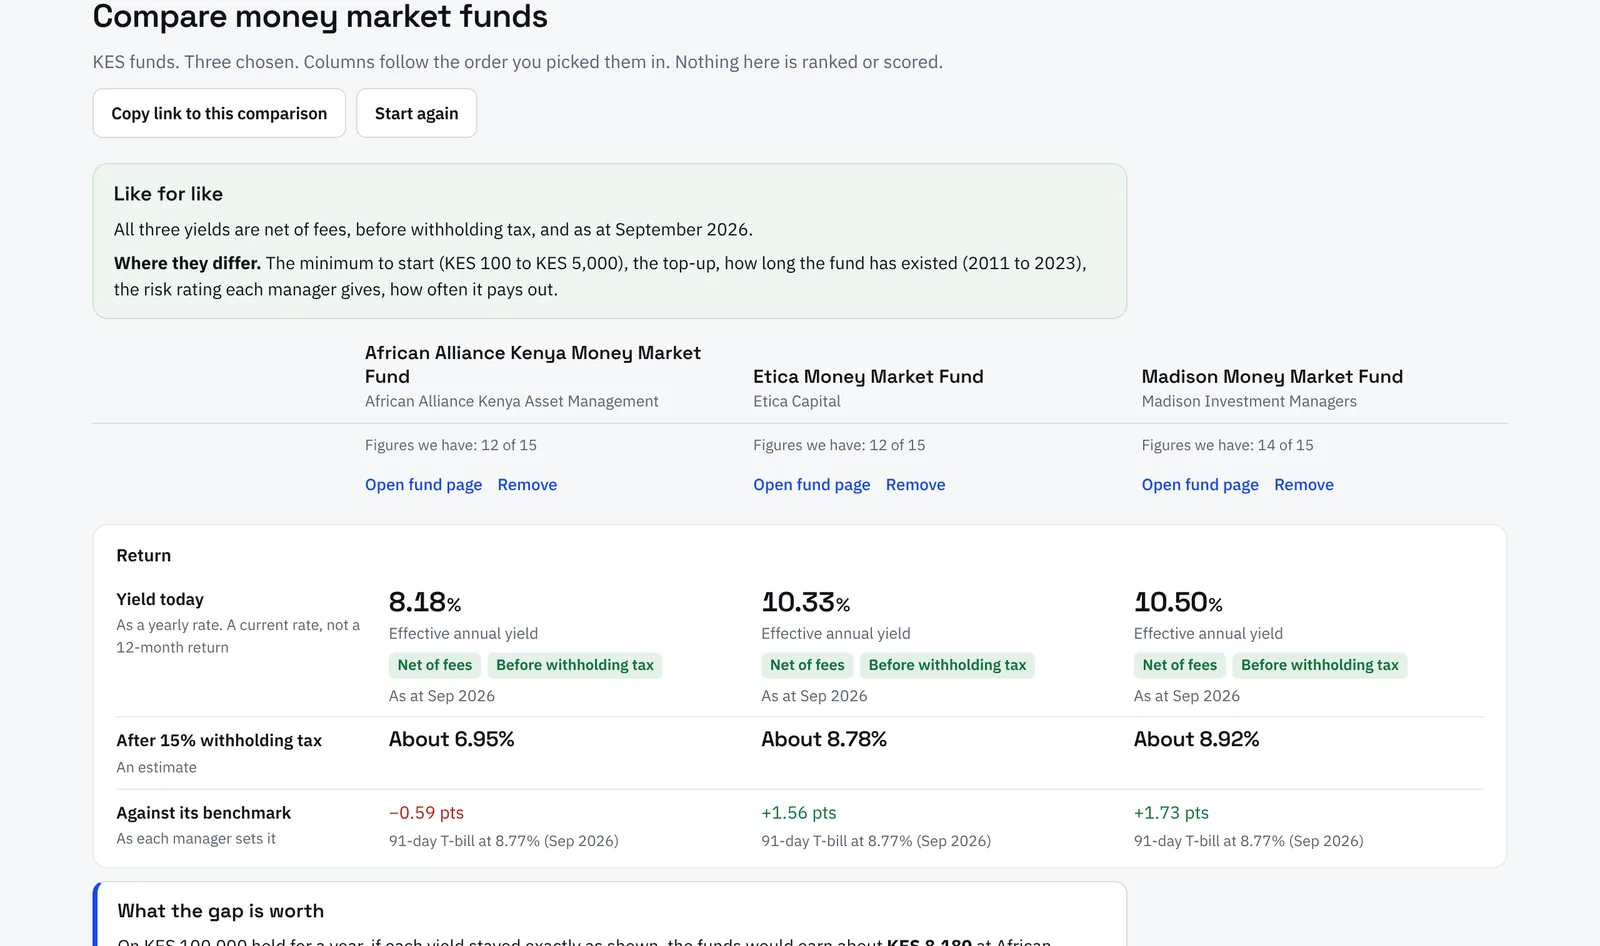1600x946 pixels.
Task: Click the 'Yield today' row label
Action: pyautogui.click(x=160, y=599)
